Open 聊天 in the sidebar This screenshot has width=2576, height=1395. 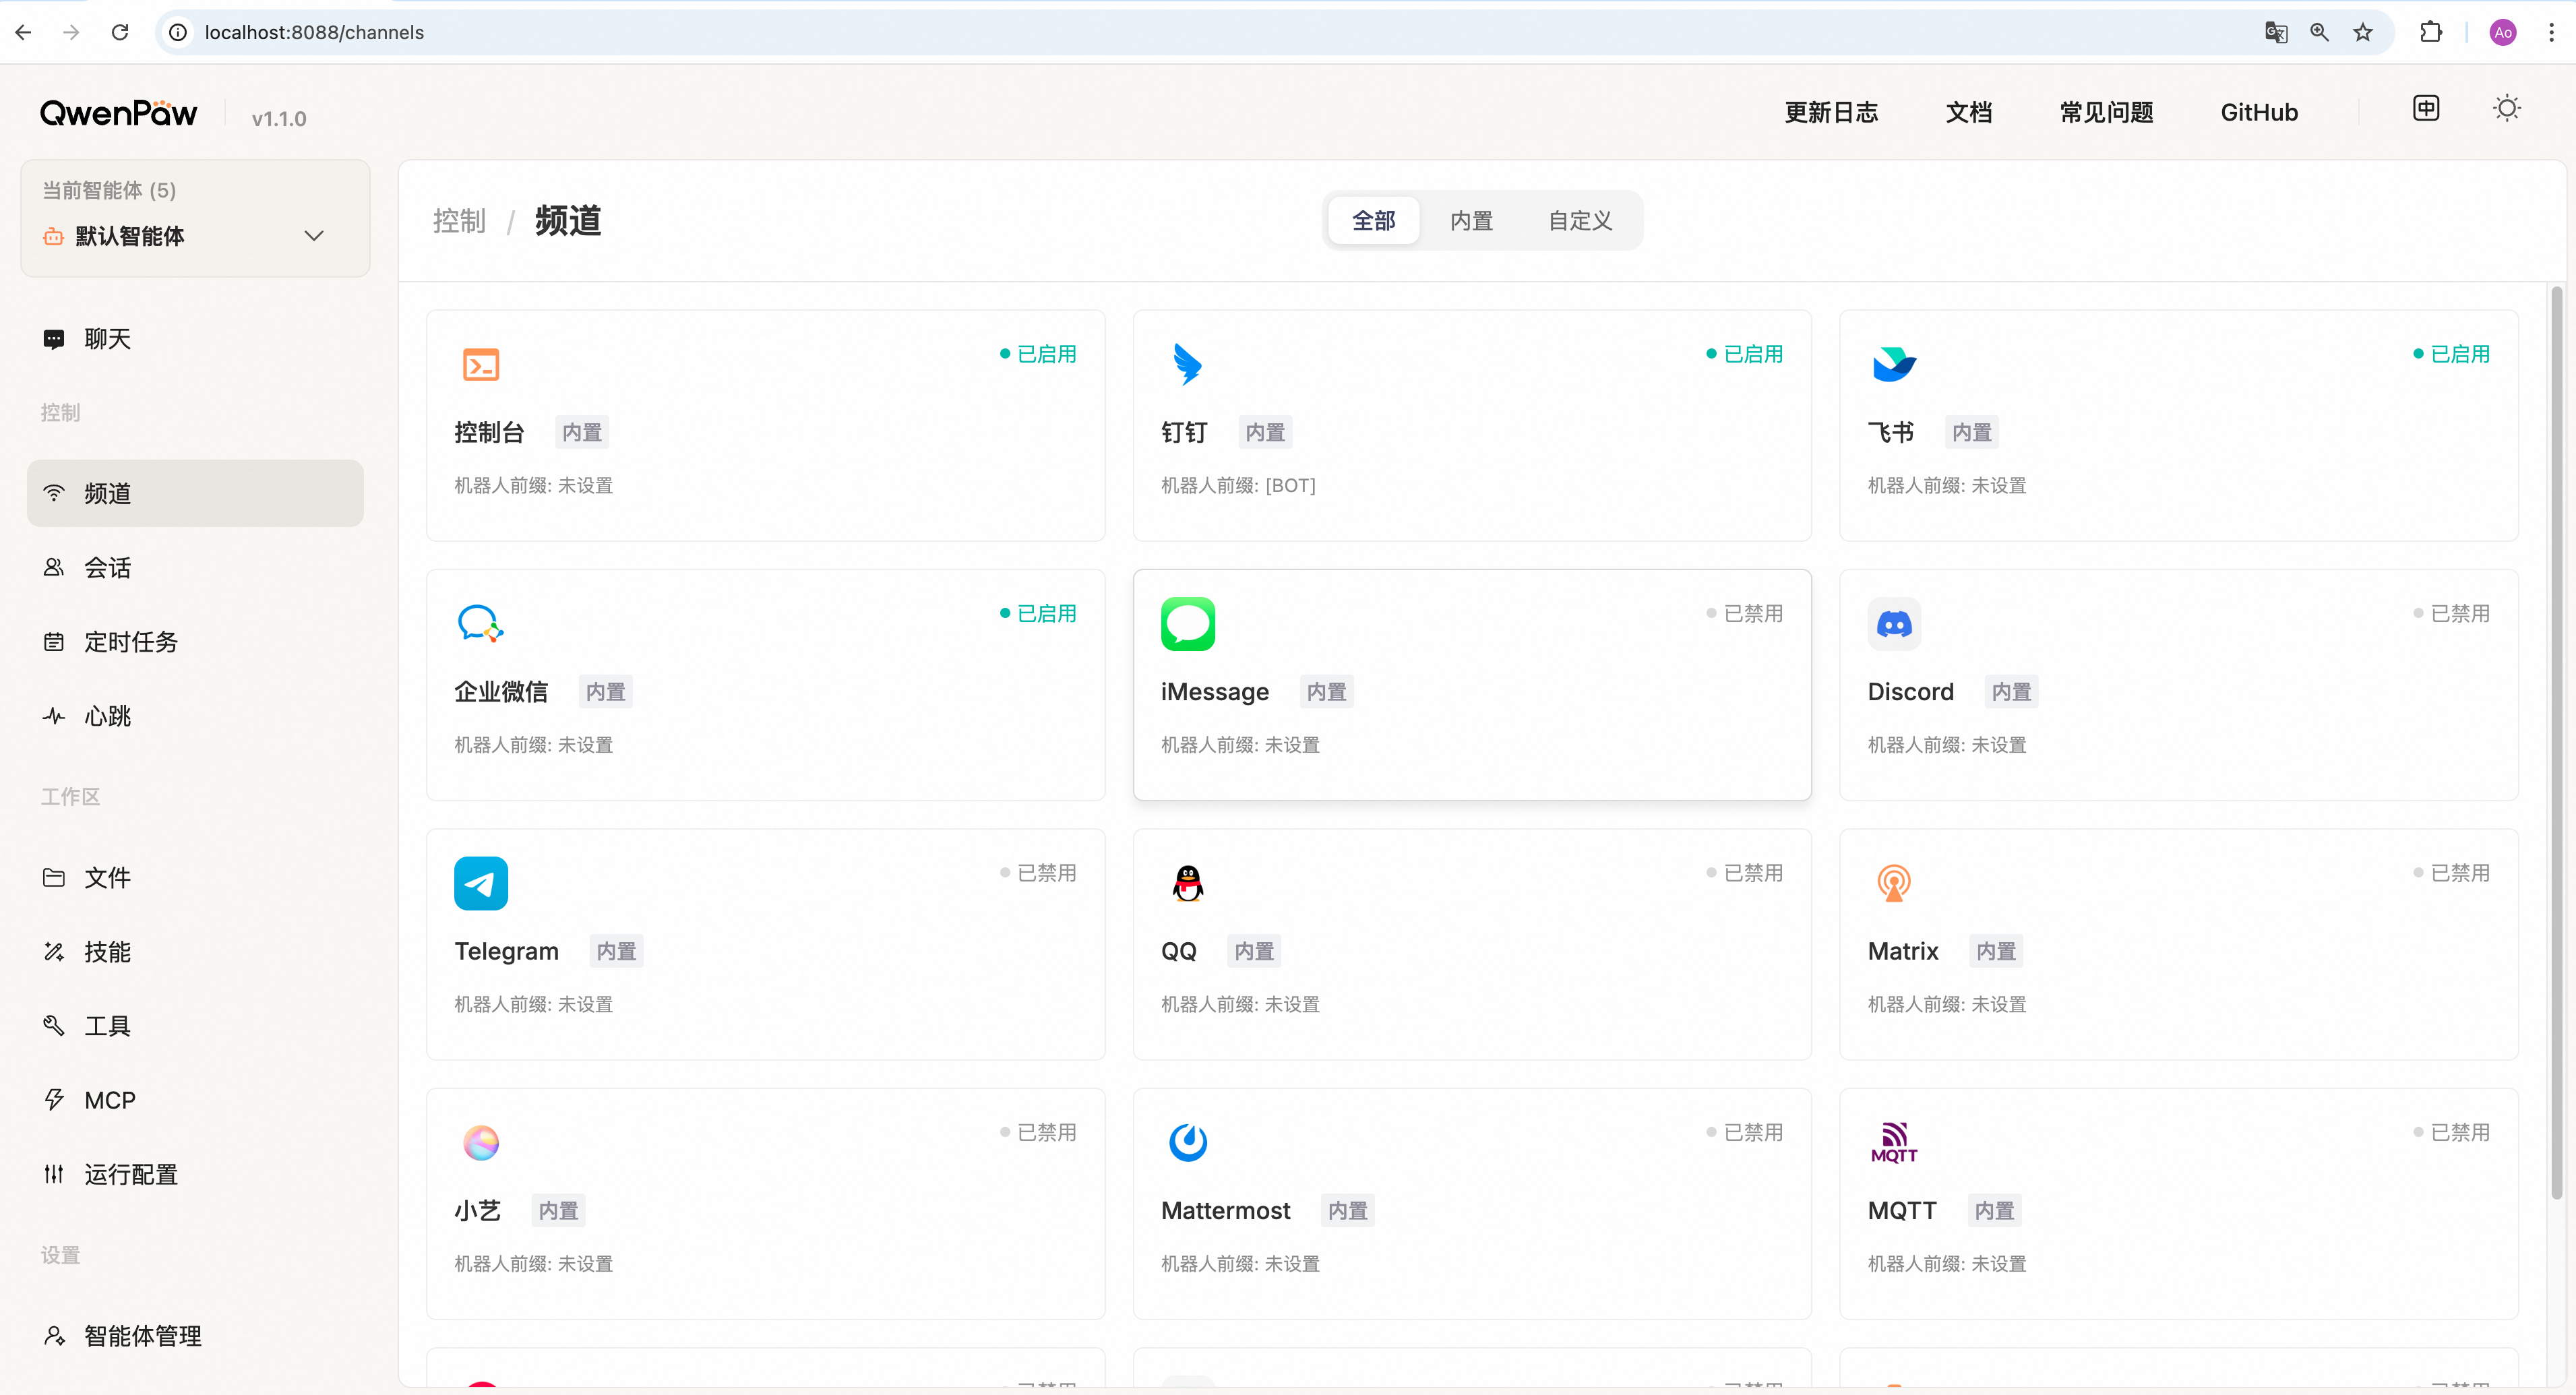pyautogui.click(x=195, y=339)
